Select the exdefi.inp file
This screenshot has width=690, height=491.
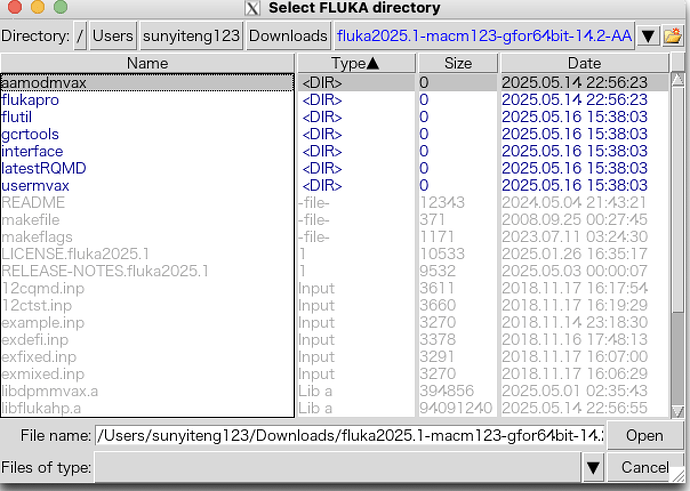pyautogui.click(x=35, y=340)
